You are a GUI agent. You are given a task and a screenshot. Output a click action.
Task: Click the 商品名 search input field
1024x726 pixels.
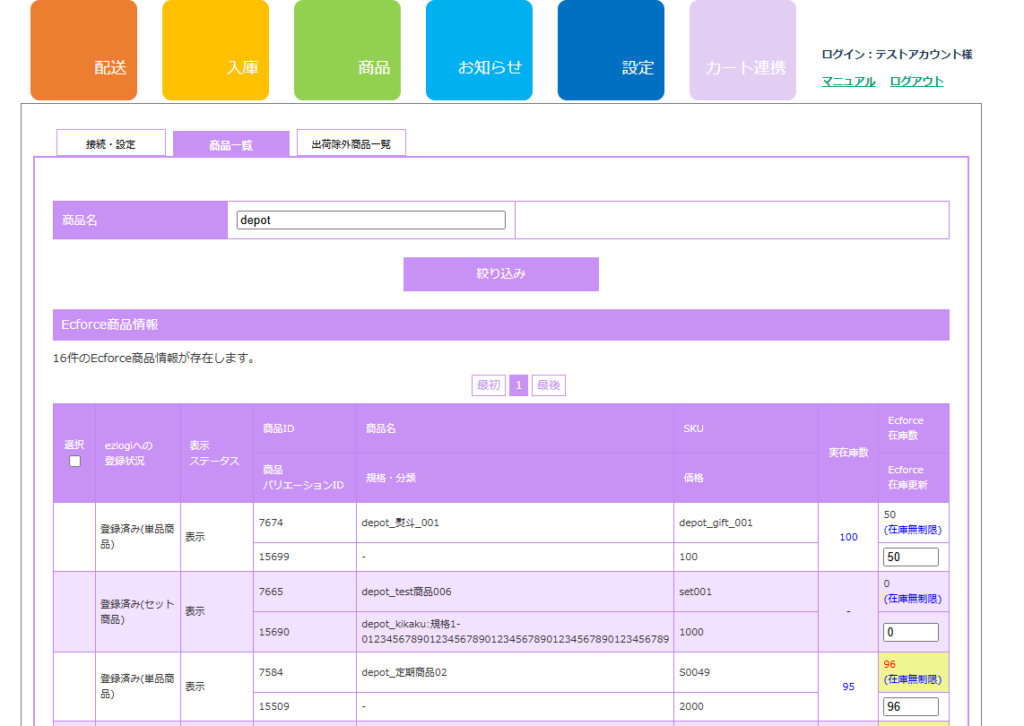click(371, 220)
